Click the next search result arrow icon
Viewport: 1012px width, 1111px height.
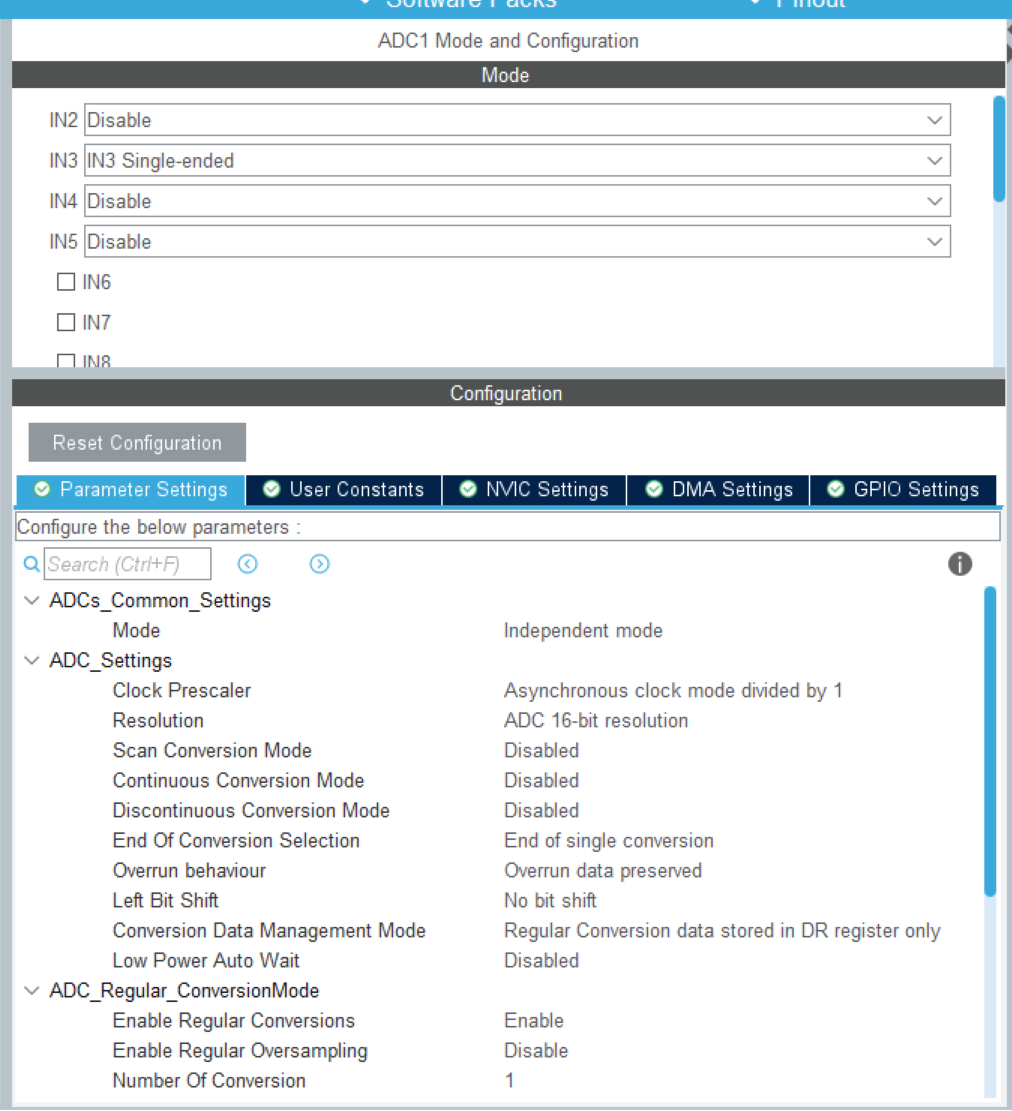pyautogui.click(x=319, y=564)
